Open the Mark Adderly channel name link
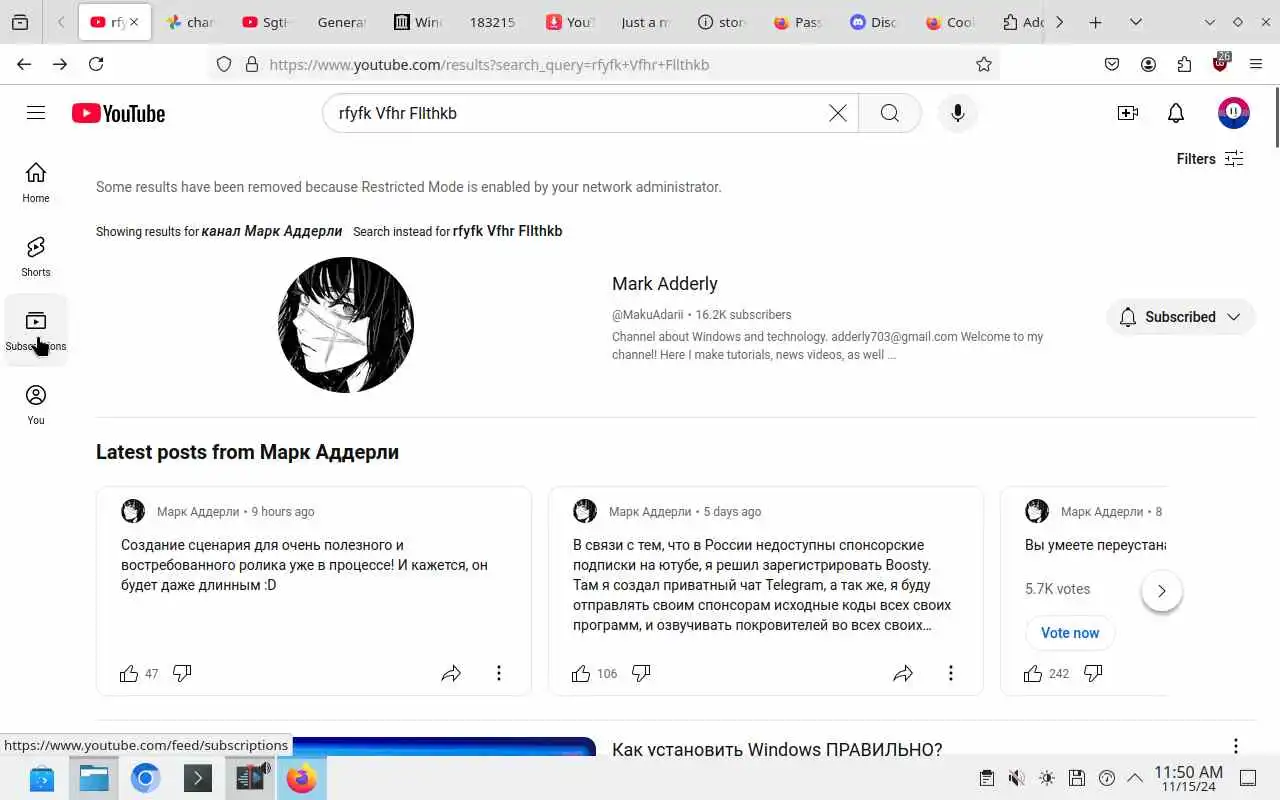 pos(665,284)
